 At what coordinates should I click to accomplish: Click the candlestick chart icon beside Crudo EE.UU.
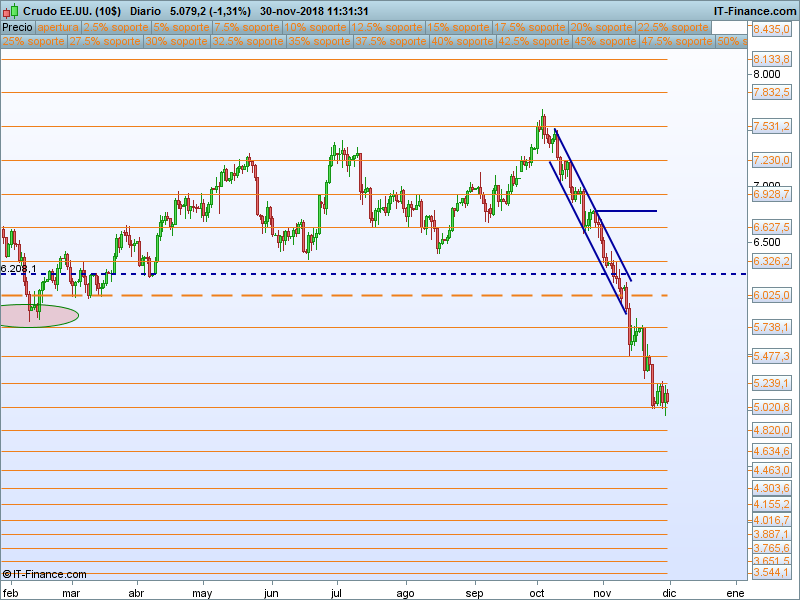10,10
